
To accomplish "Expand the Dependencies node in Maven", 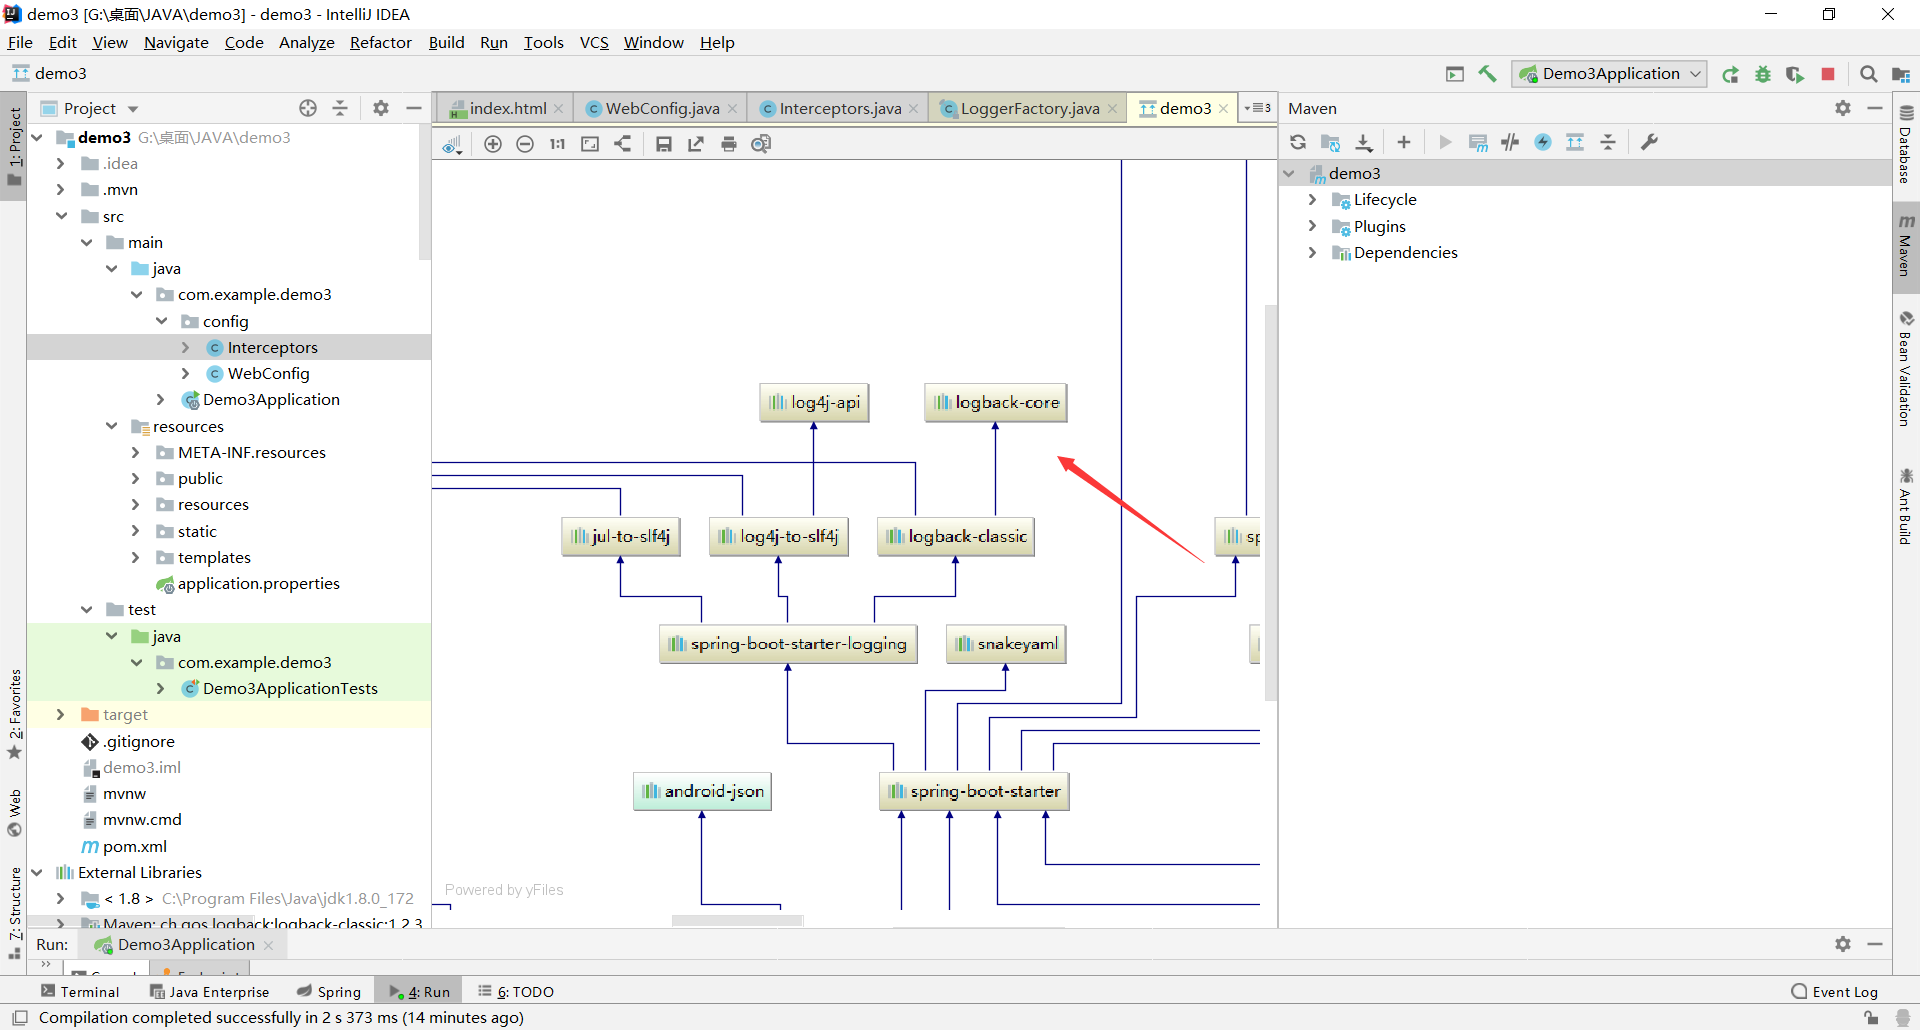I will 1312,253.
